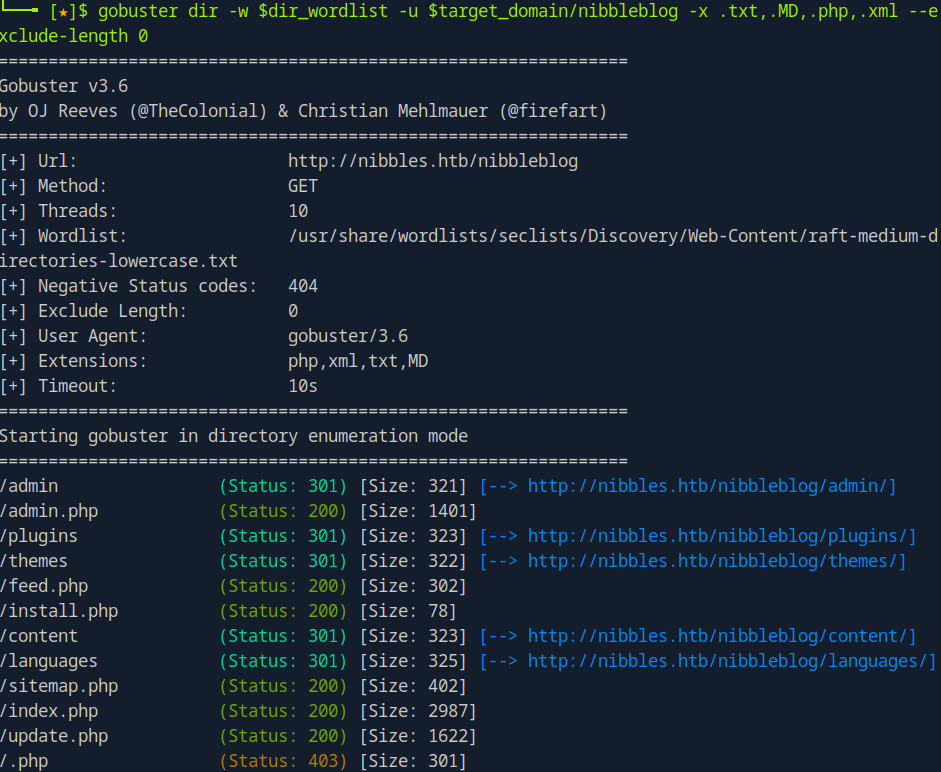
Task: Click the /sitemap.php result entry
Action: [59, 686]
